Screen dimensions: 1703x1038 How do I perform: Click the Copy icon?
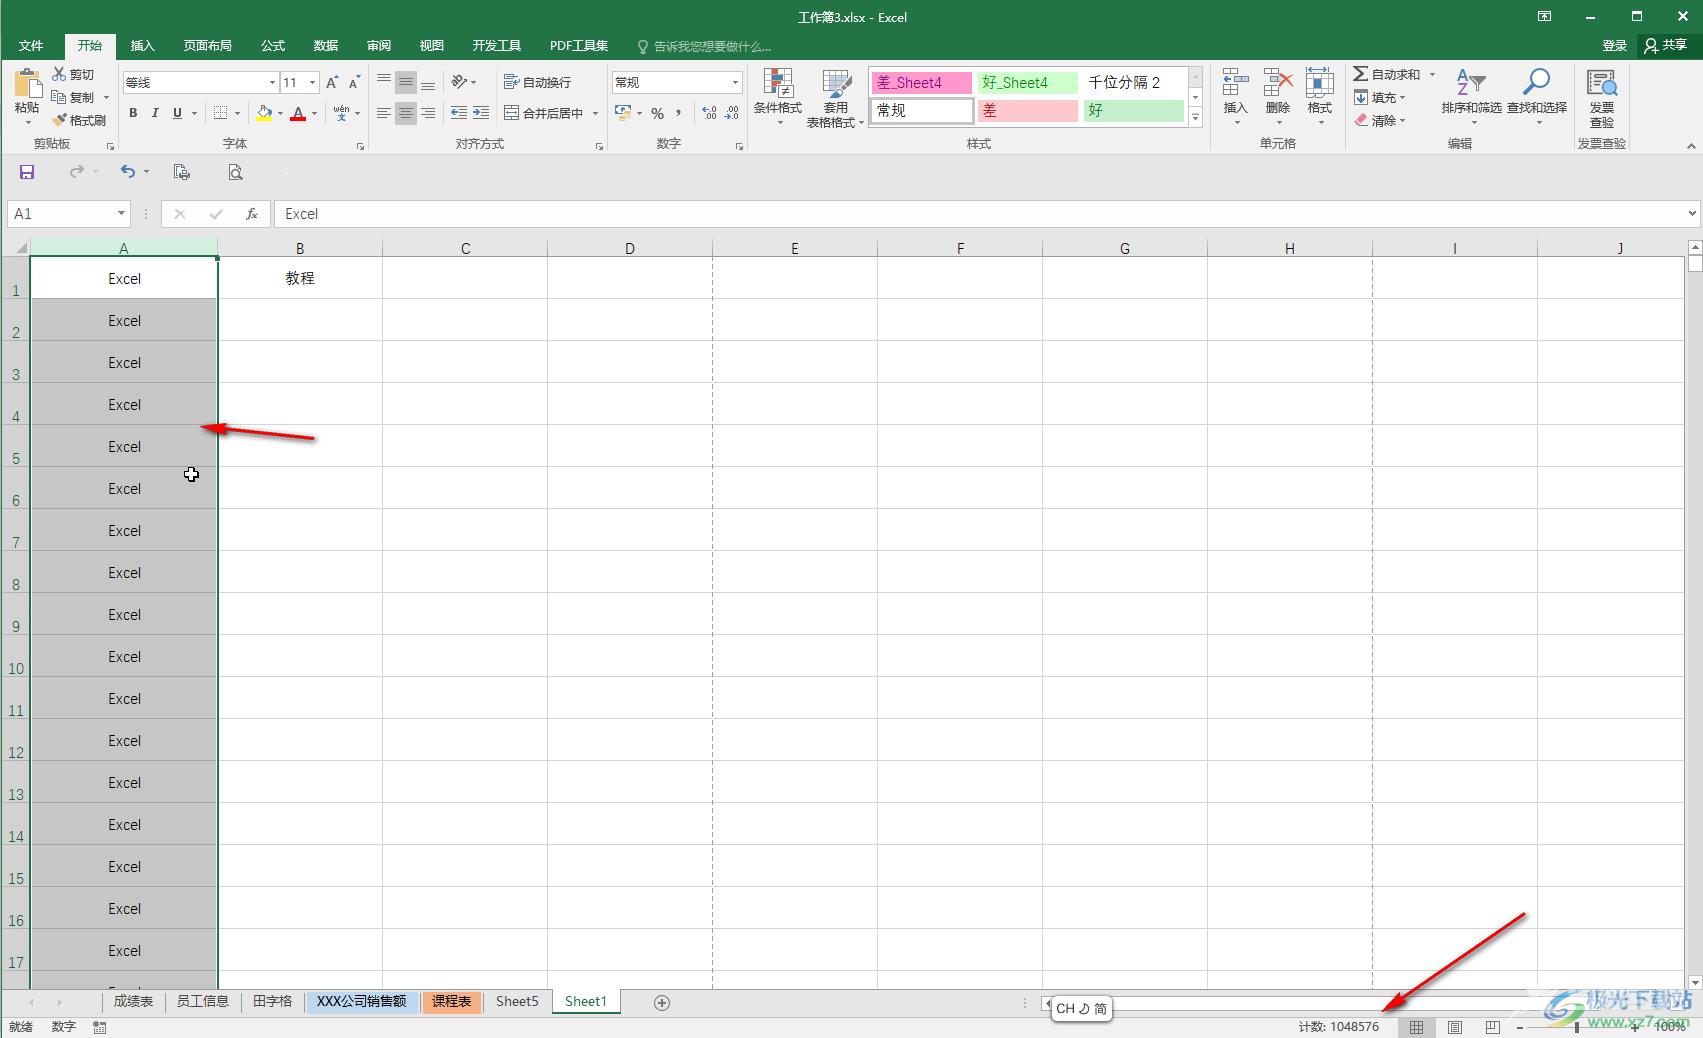point(59,97)
